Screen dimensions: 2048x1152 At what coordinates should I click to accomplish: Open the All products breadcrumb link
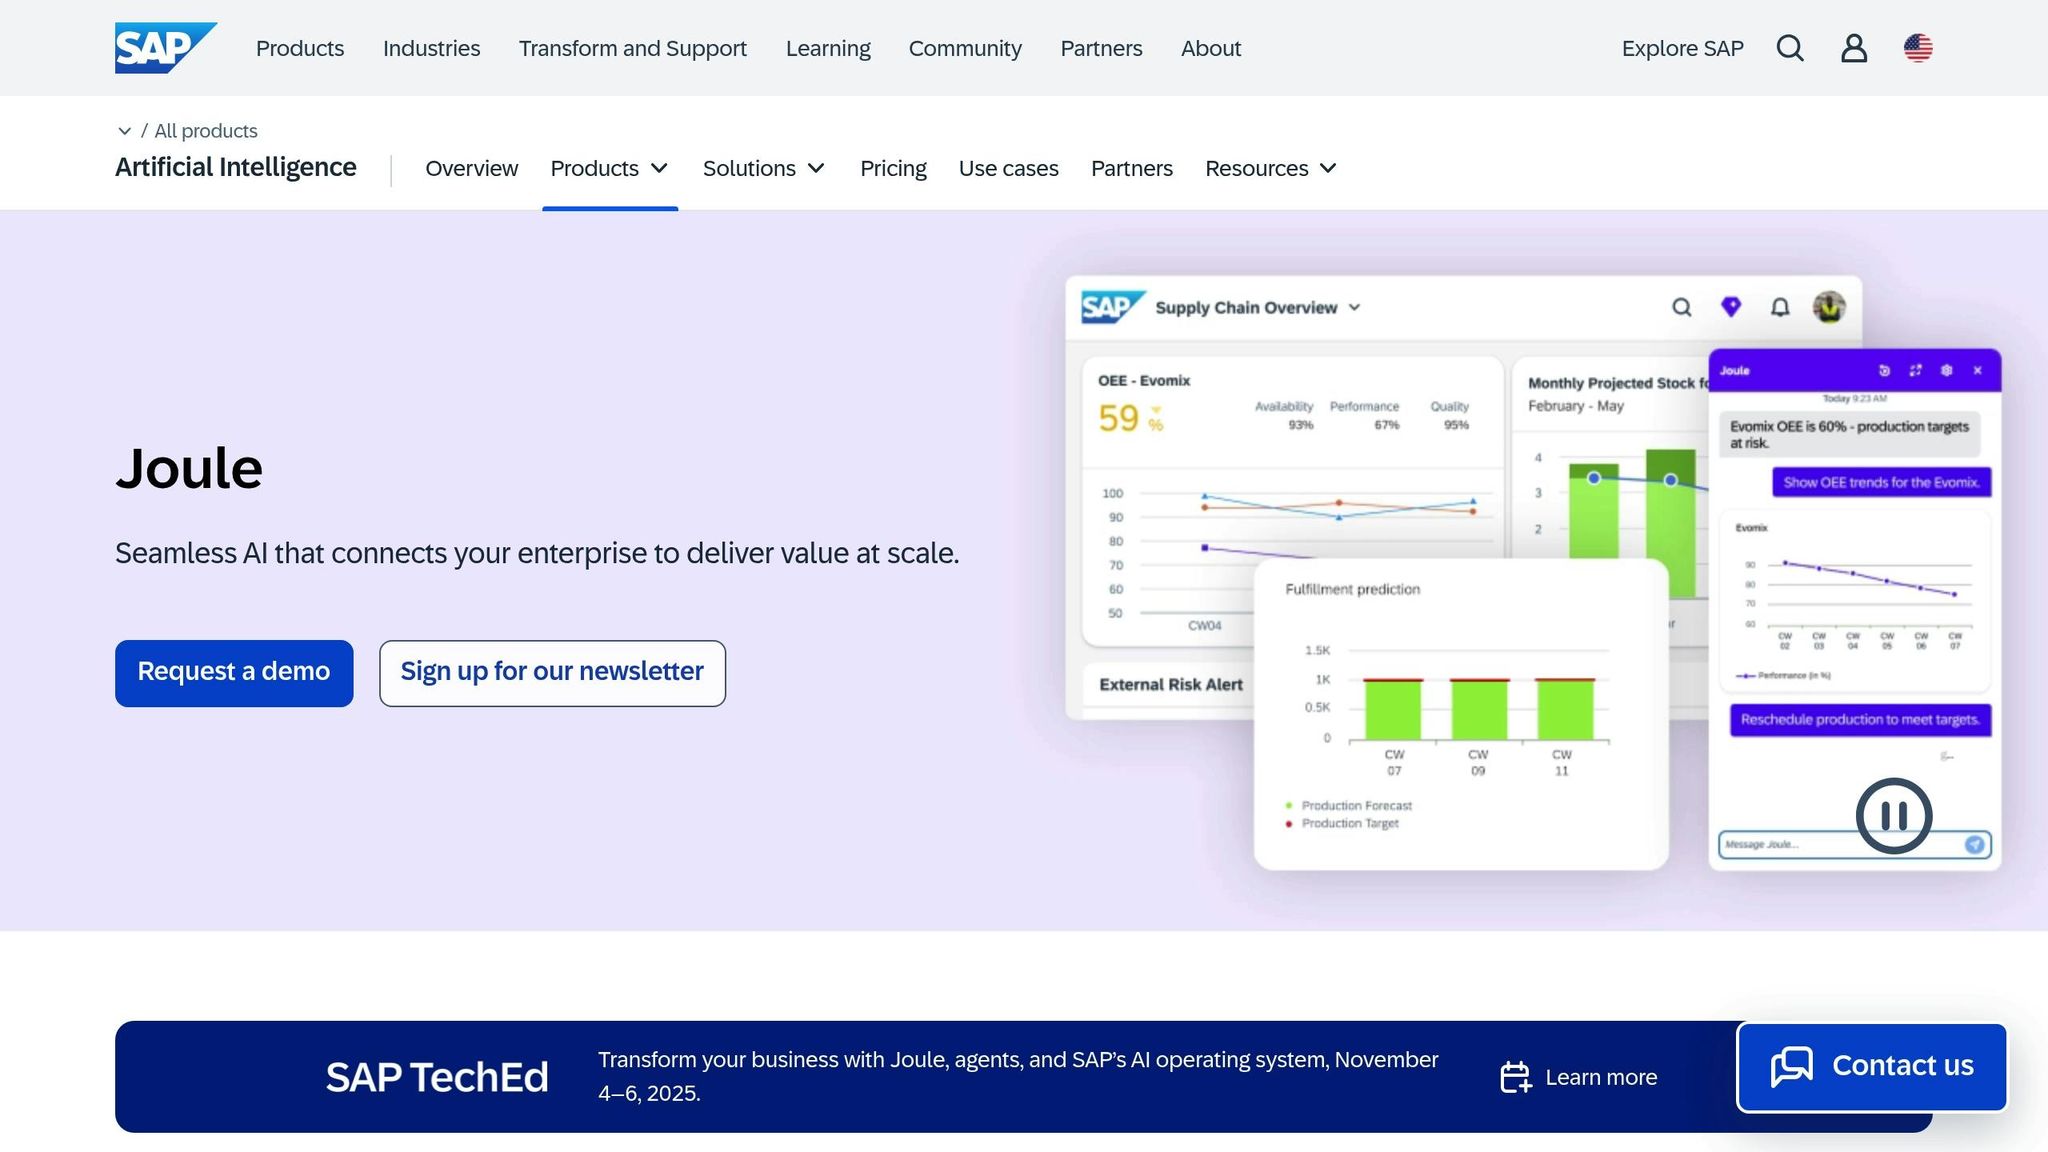[x=206, y=131]
